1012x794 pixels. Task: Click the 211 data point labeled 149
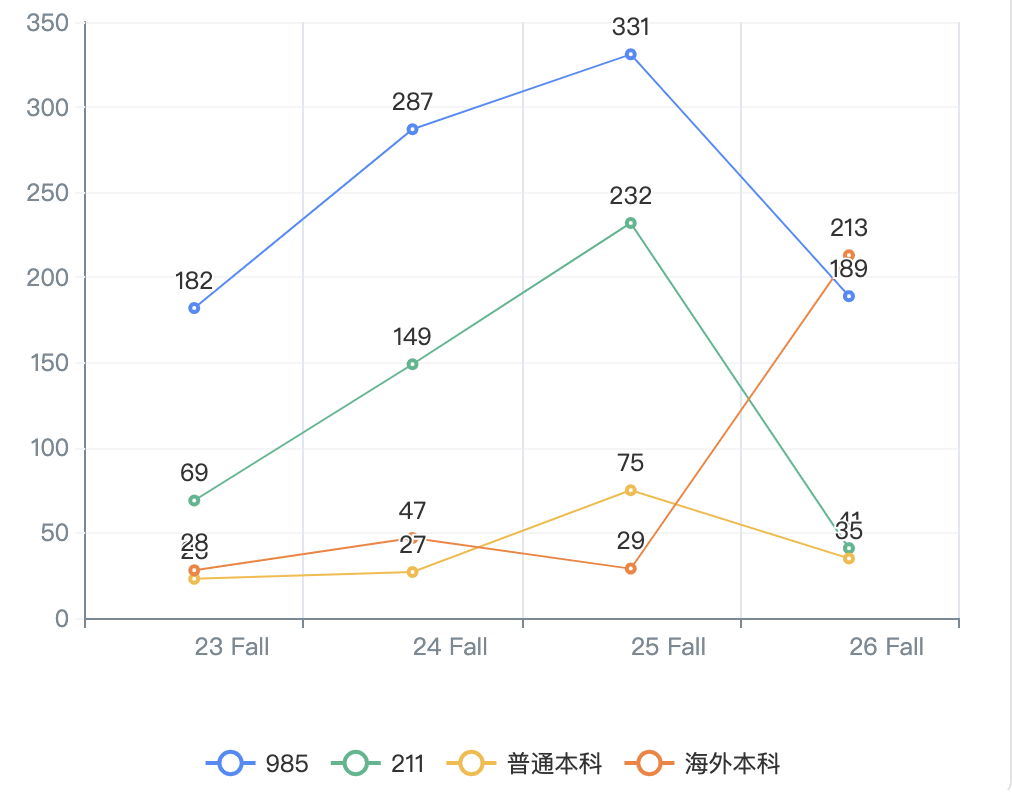click(412, 364)
